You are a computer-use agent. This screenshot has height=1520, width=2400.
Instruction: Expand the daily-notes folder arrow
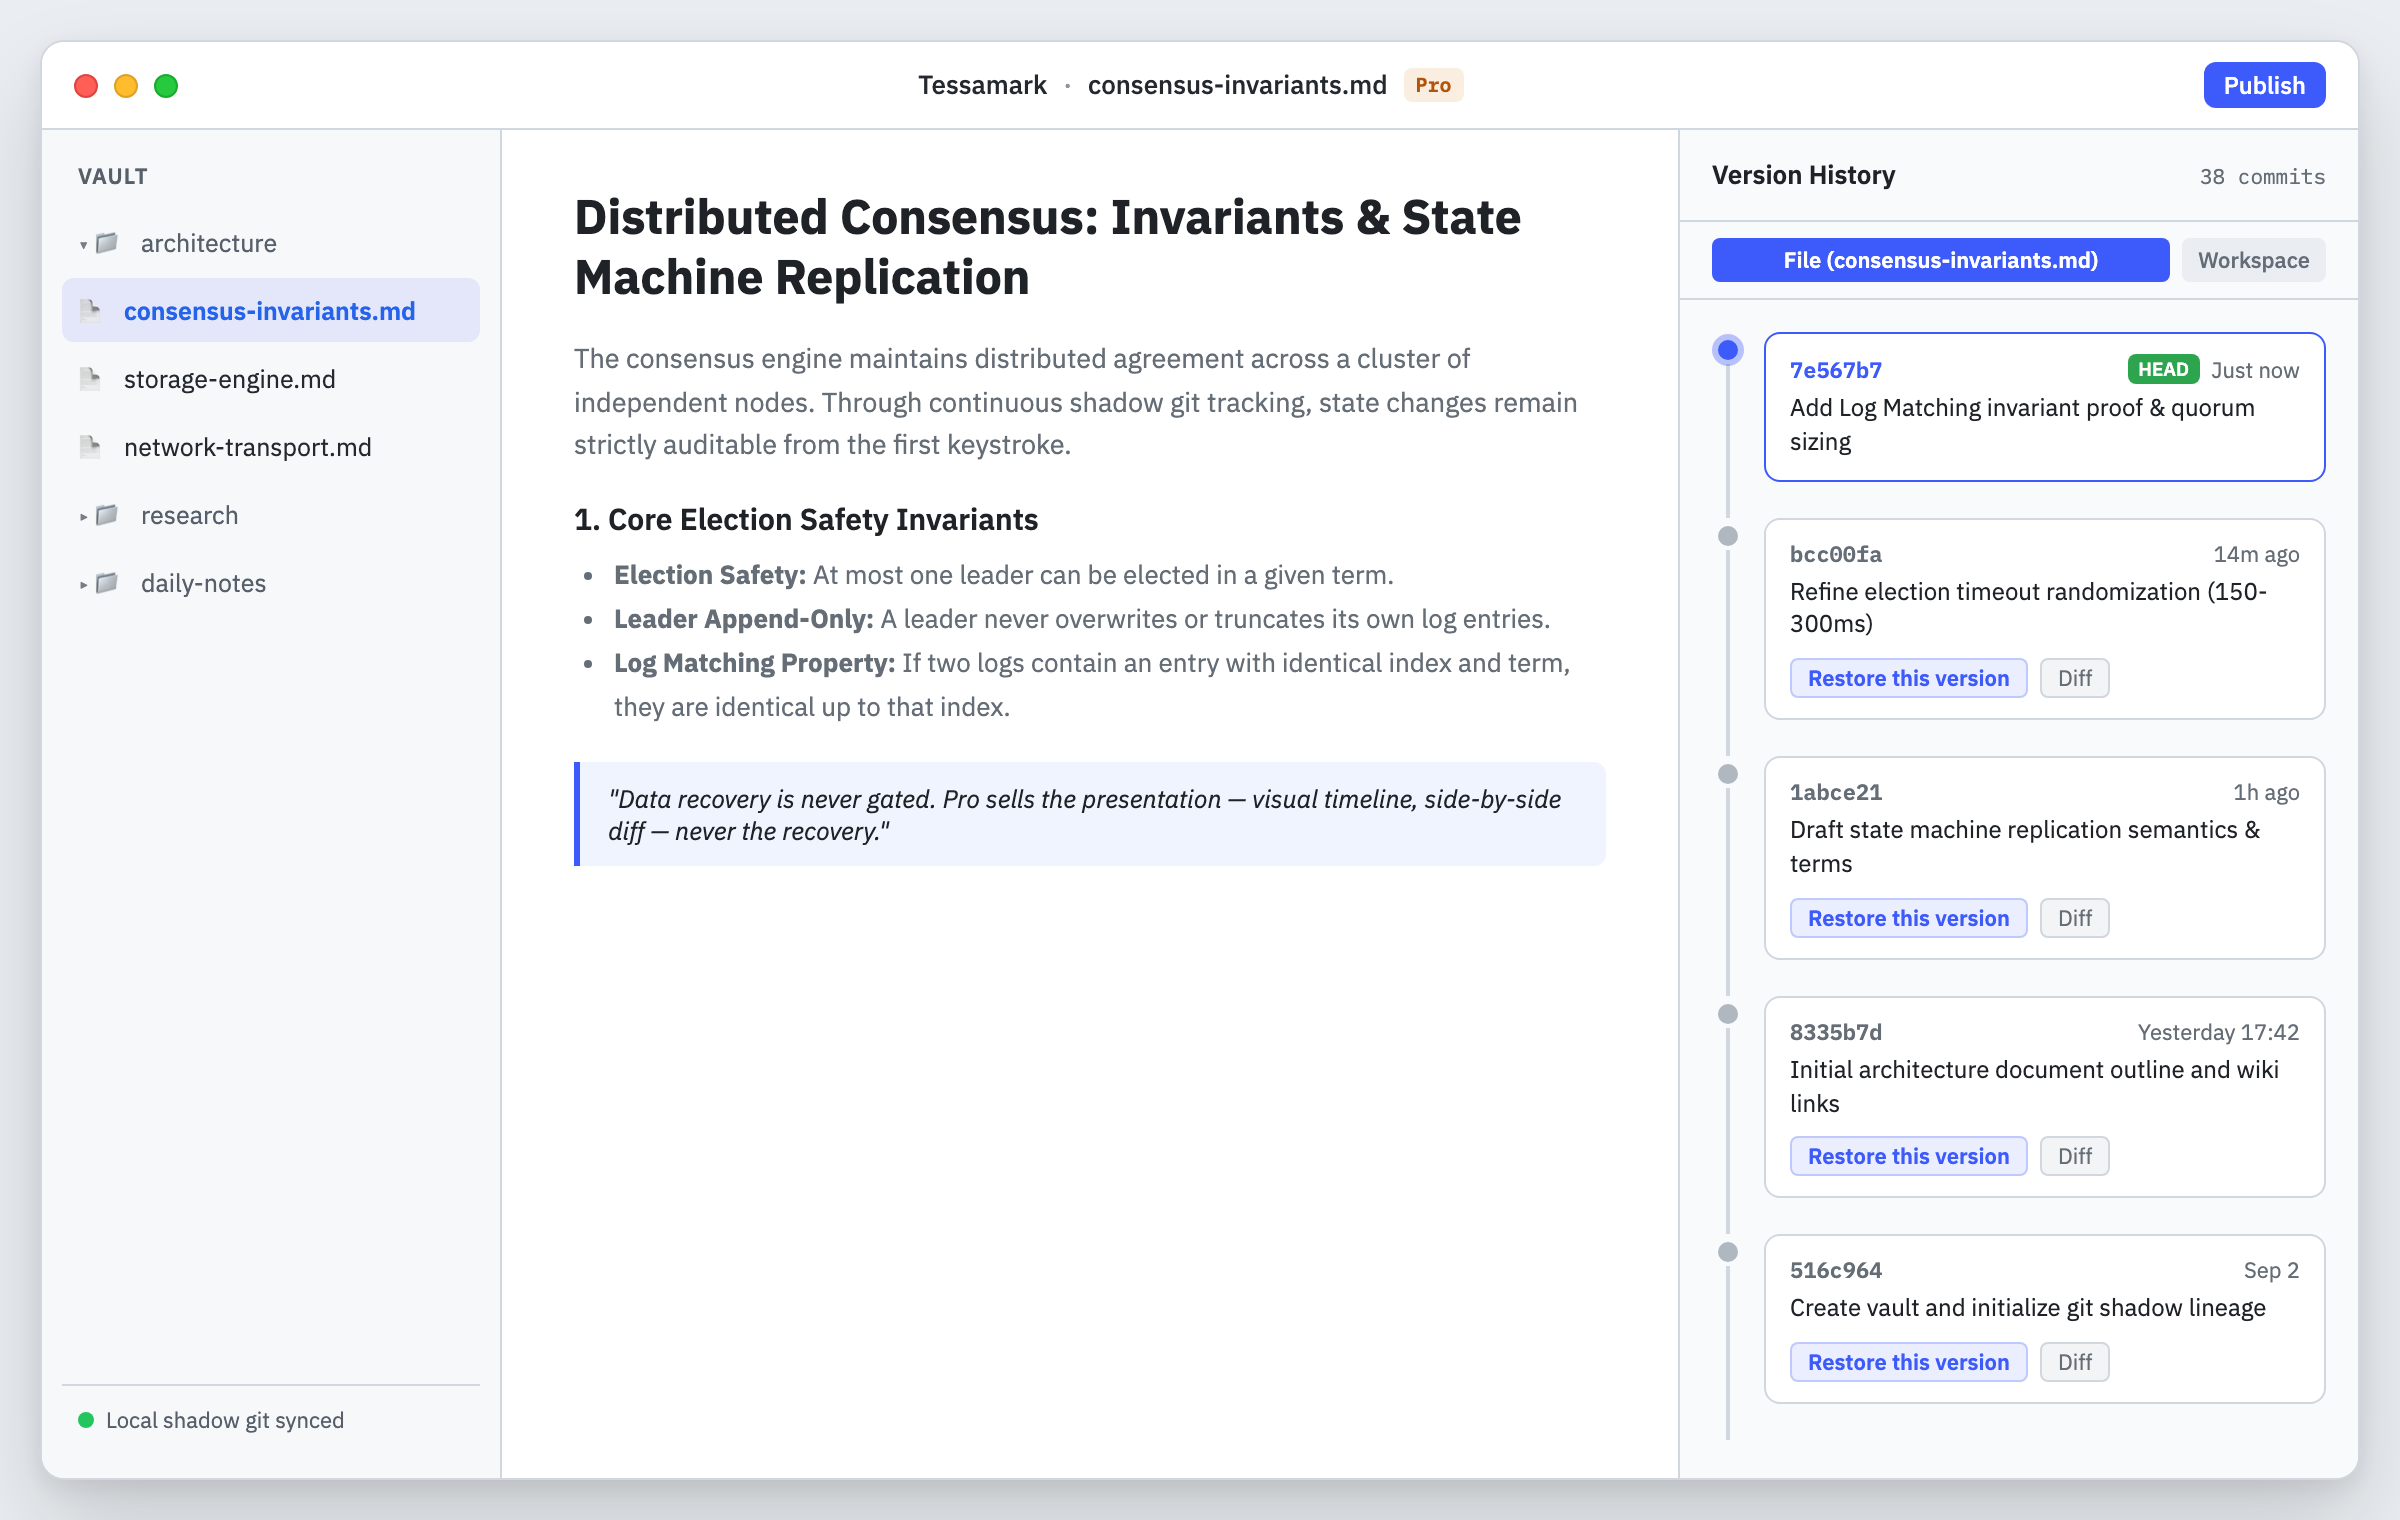click(83, 584)
